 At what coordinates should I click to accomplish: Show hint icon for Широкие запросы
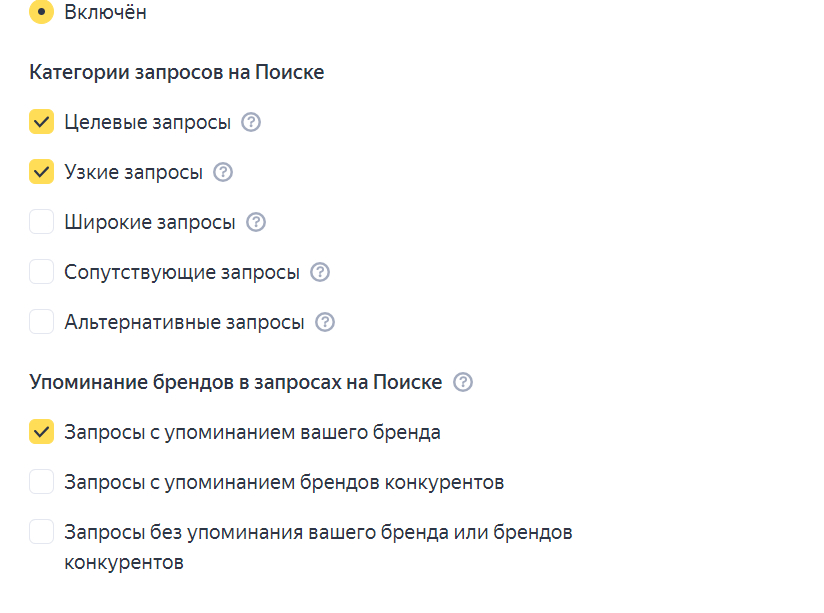click(256, 222)
